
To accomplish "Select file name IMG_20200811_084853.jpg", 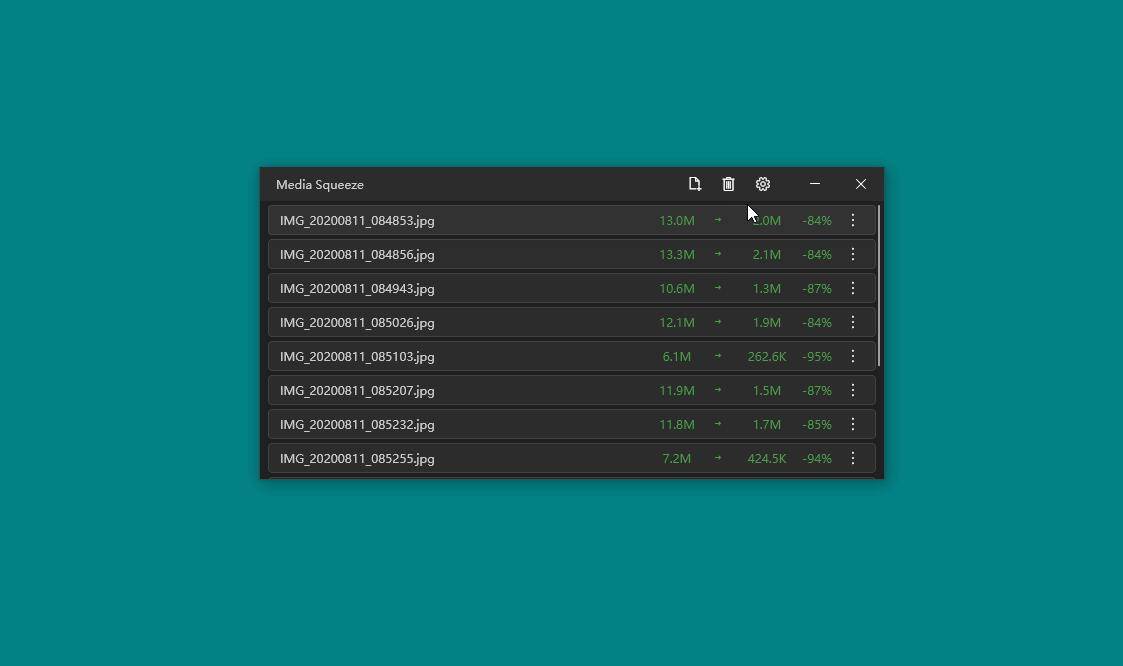I will [x=357, y=221].
